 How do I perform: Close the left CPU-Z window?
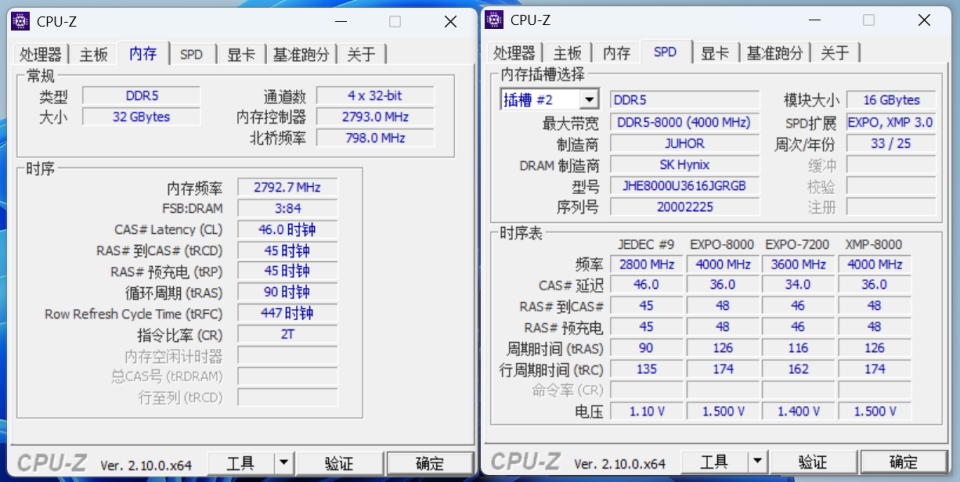click(x=451, y=21)
